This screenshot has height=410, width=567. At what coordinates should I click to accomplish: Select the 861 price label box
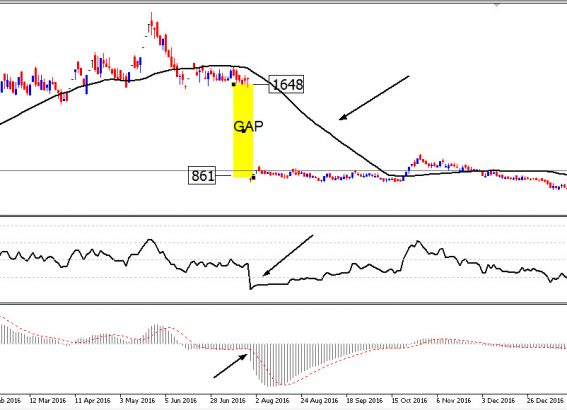click(202, 176)
